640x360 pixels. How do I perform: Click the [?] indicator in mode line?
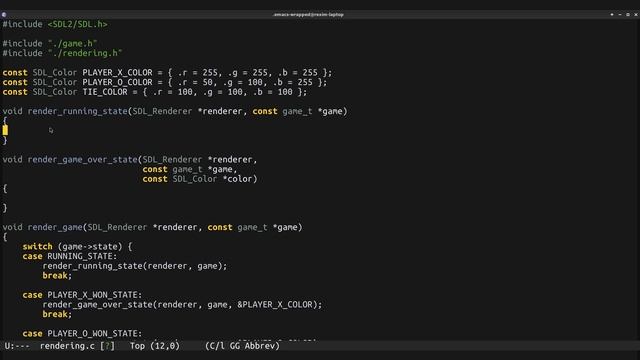[107, 346]
